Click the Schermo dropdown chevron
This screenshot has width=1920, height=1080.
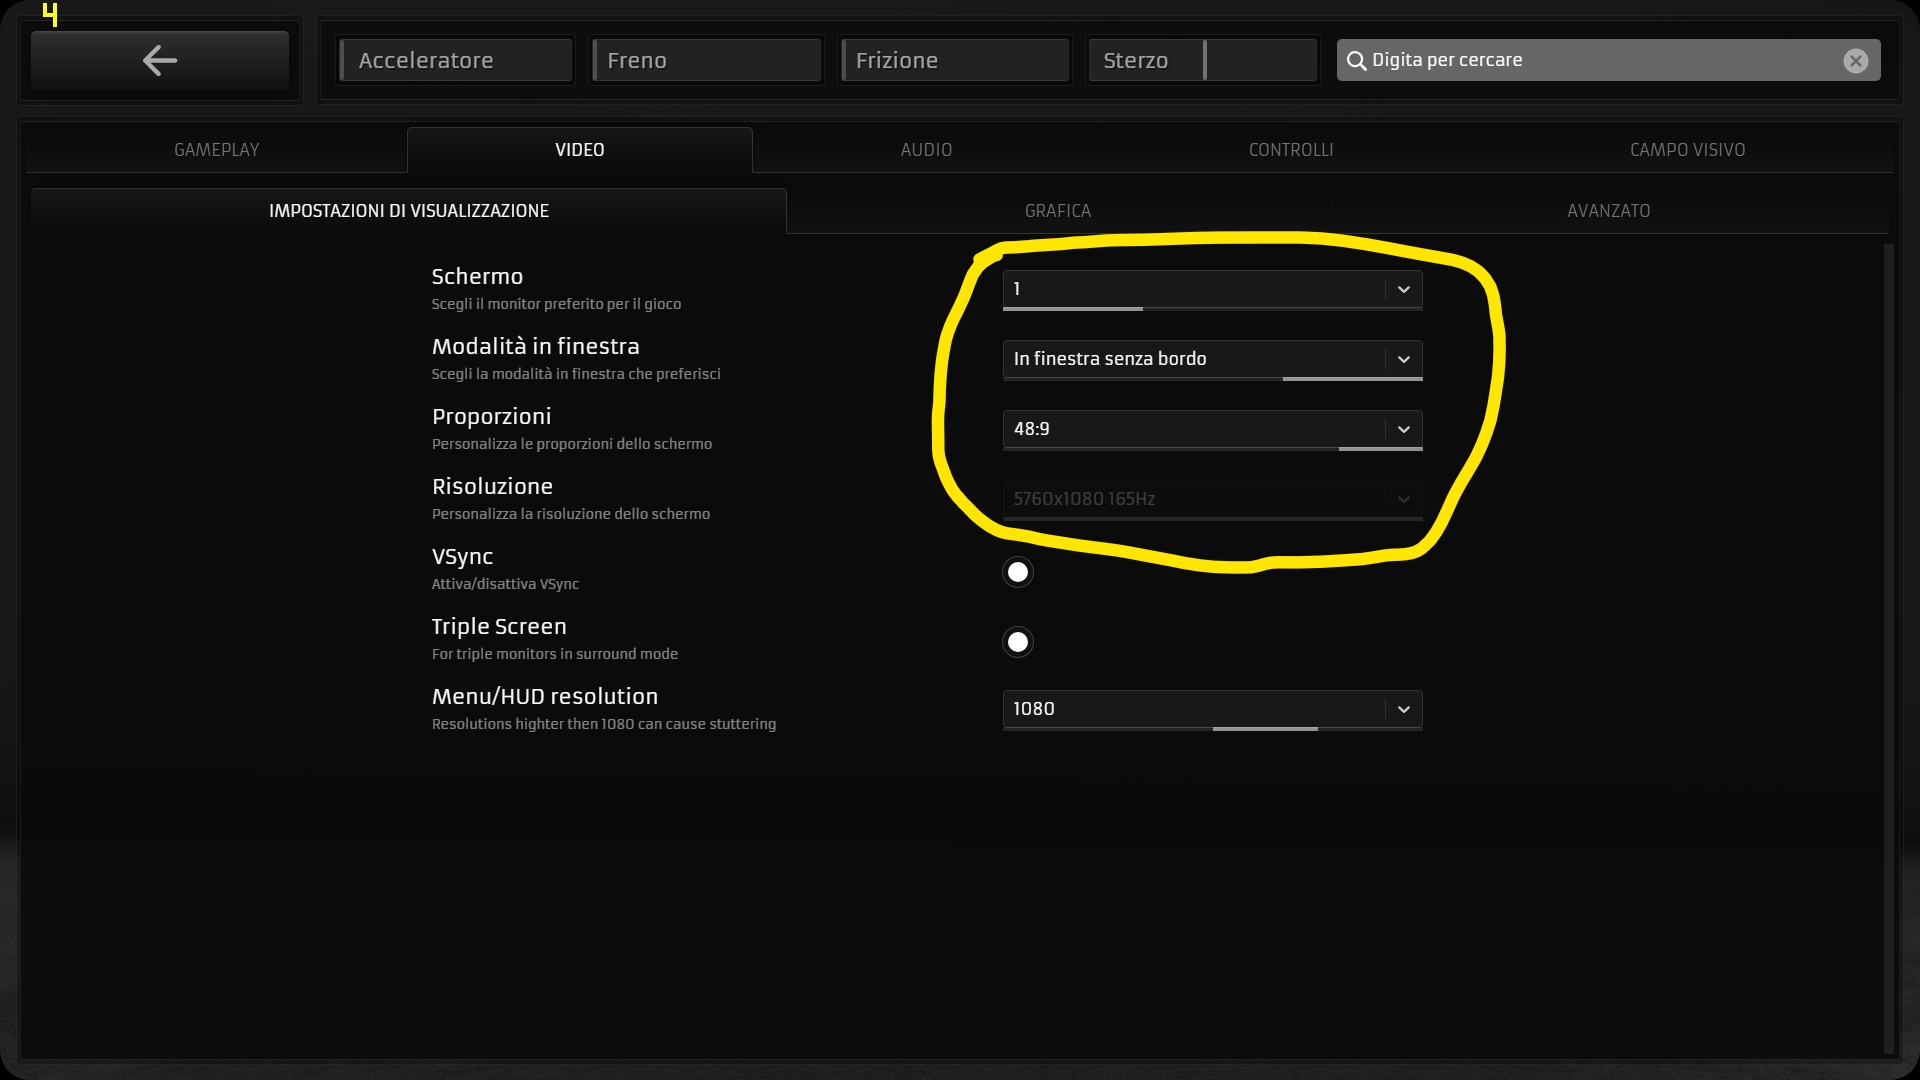tap(1403, 289)
